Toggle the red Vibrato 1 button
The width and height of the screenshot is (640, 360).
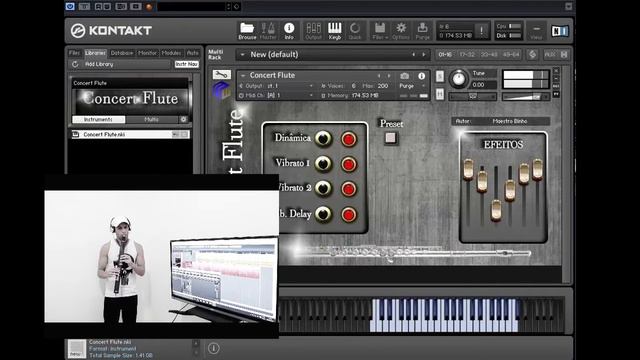pyautogui.click(x=349, y=164)
